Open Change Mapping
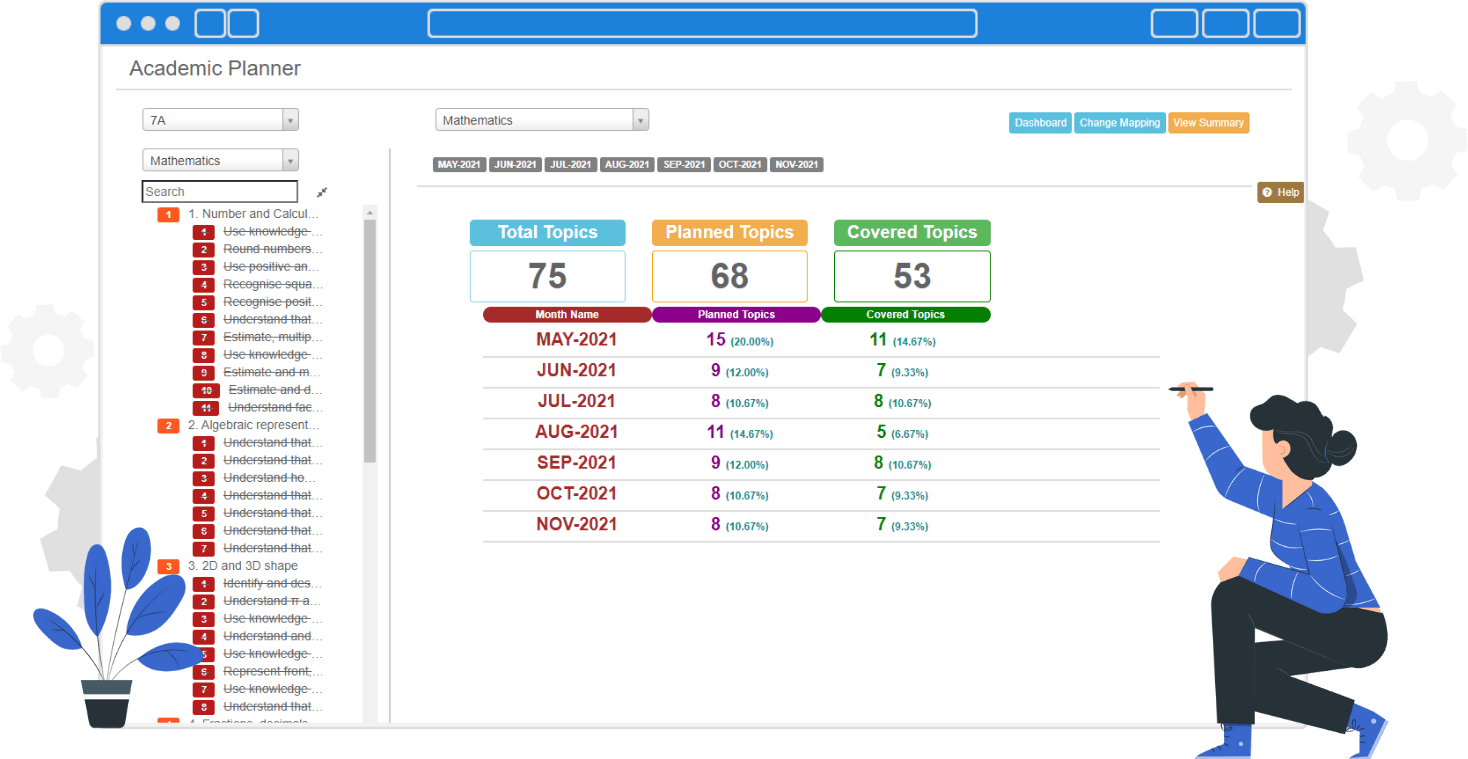This screenshot has height=759, width=1468. click(x=1119, y=122)
